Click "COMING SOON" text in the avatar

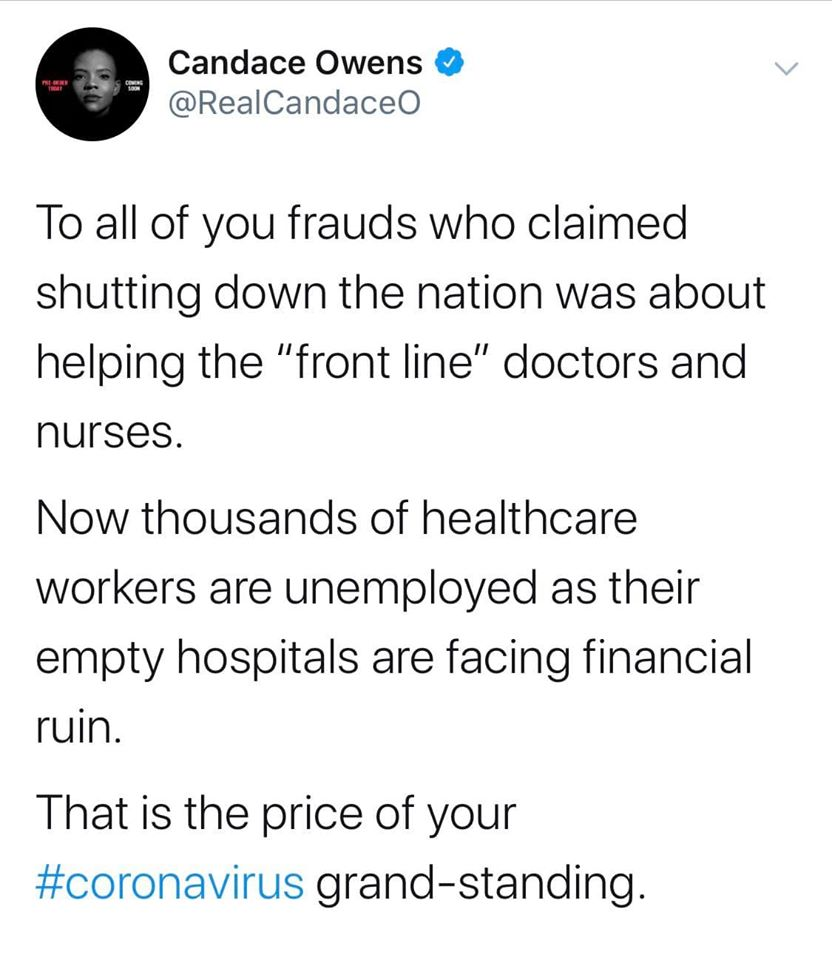coord(136,86)
